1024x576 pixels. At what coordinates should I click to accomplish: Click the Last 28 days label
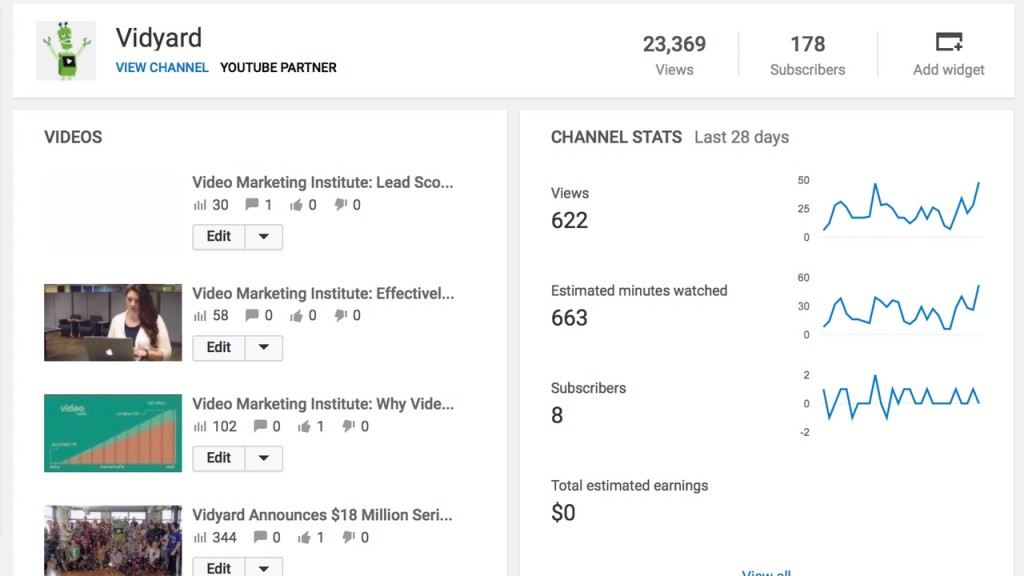741,137
